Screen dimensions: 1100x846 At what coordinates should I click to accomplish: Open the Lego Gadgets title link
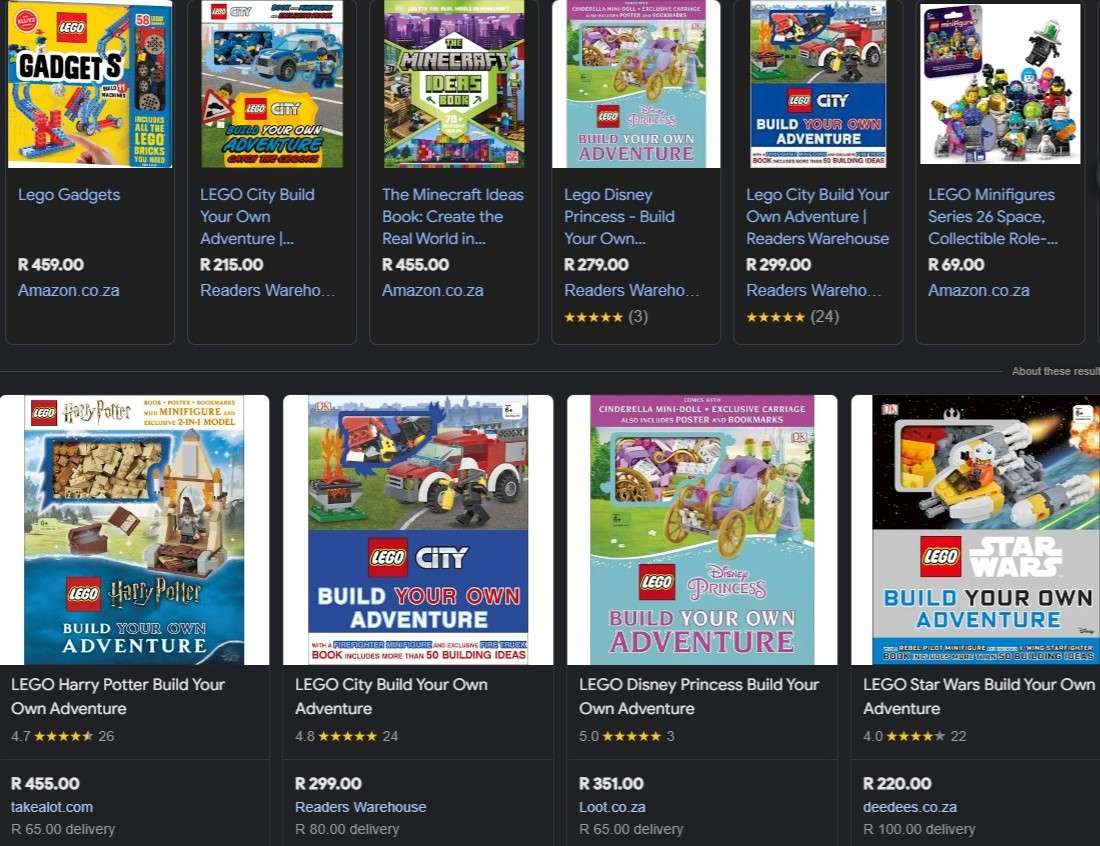(x=69, y=194)
